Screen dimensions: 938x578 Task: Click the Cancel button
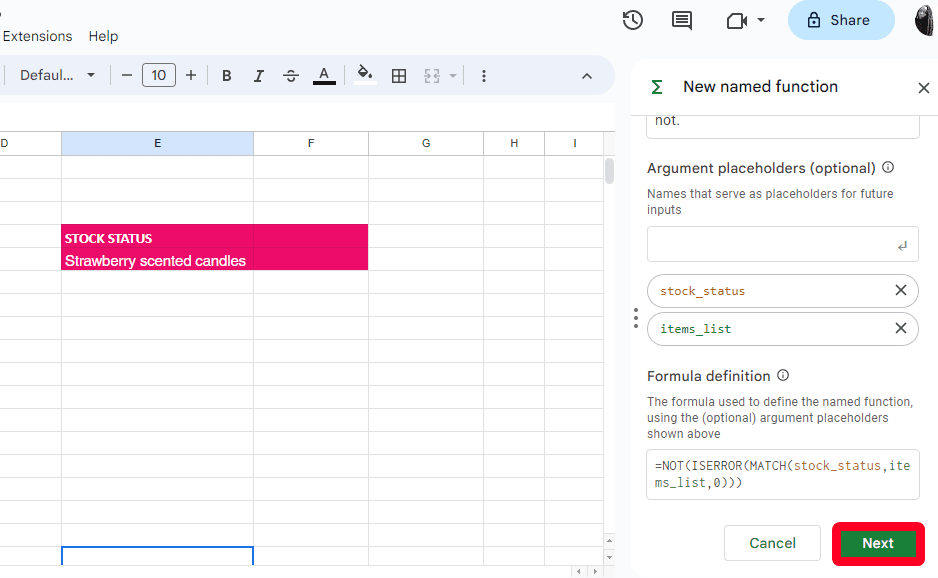tap(772, 543)
